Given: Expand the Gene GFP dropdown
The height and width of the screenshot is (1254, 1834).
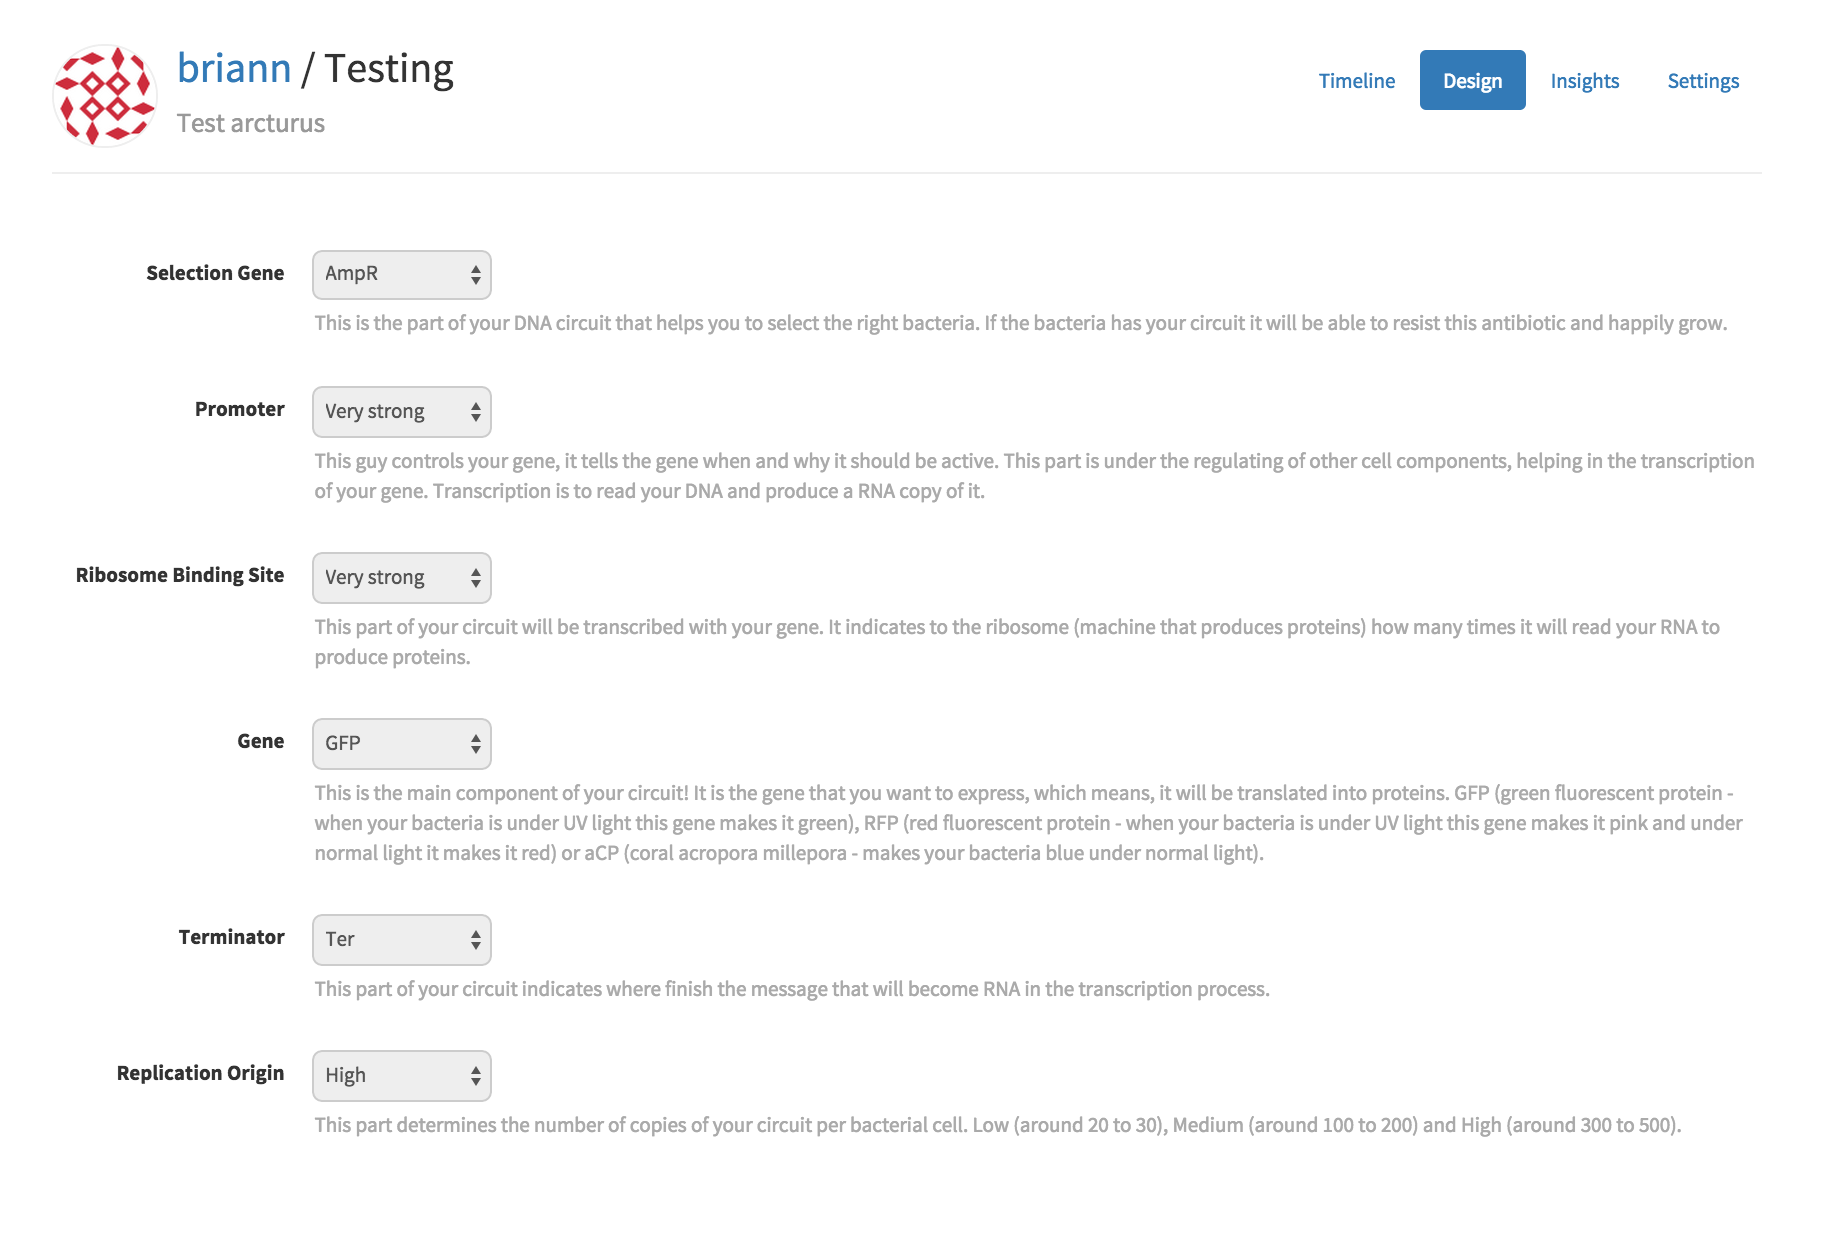Looking at the screenshot, I should (x=402, y=744).
